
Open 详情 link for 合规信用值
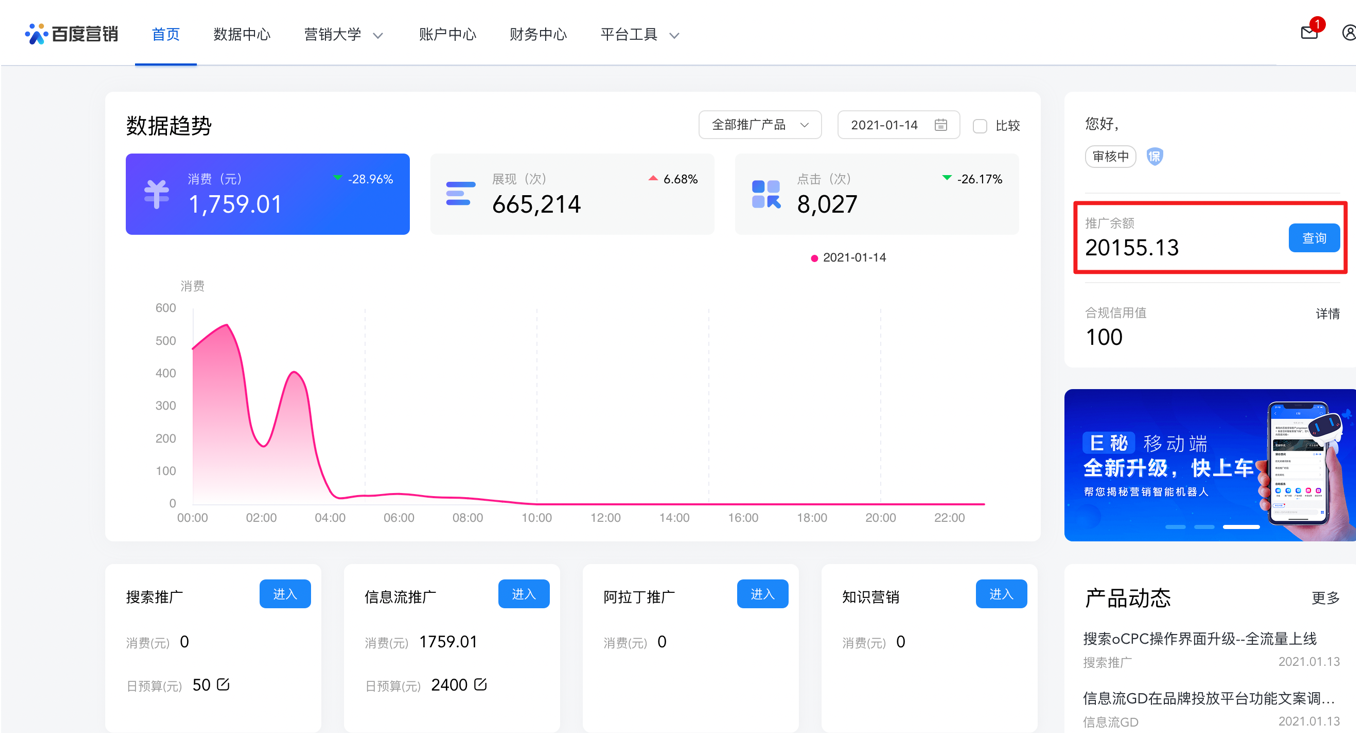pos(1327,313)
